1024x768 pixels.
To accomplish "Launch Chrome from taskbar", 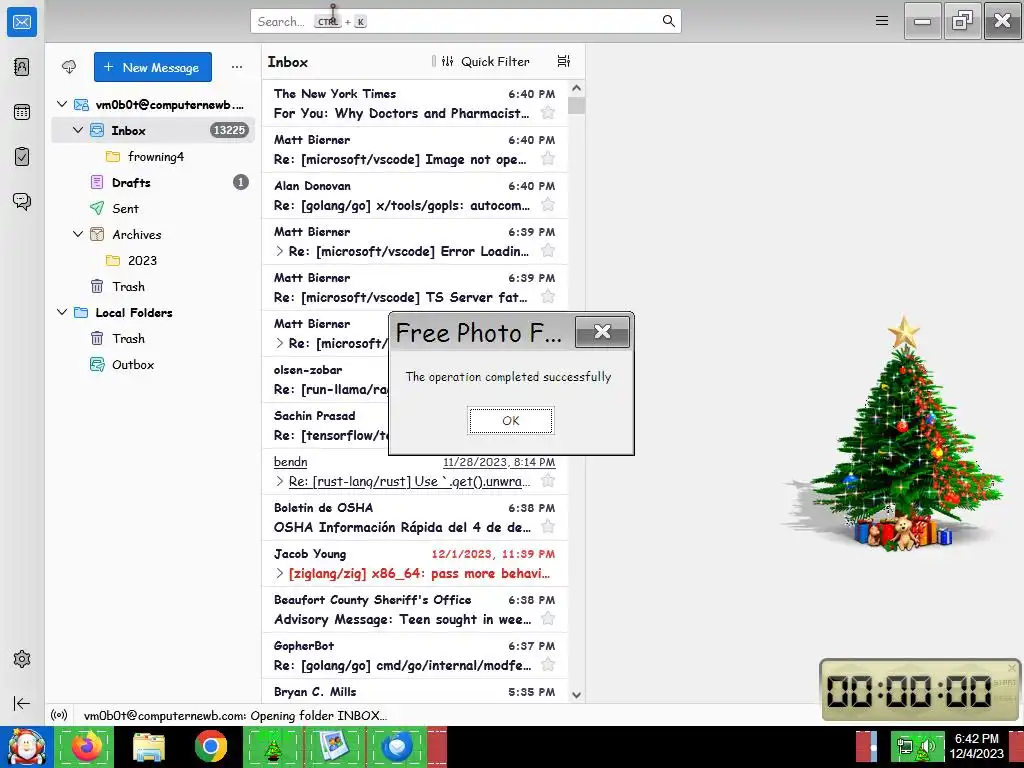I will click(x=211, y=746).
